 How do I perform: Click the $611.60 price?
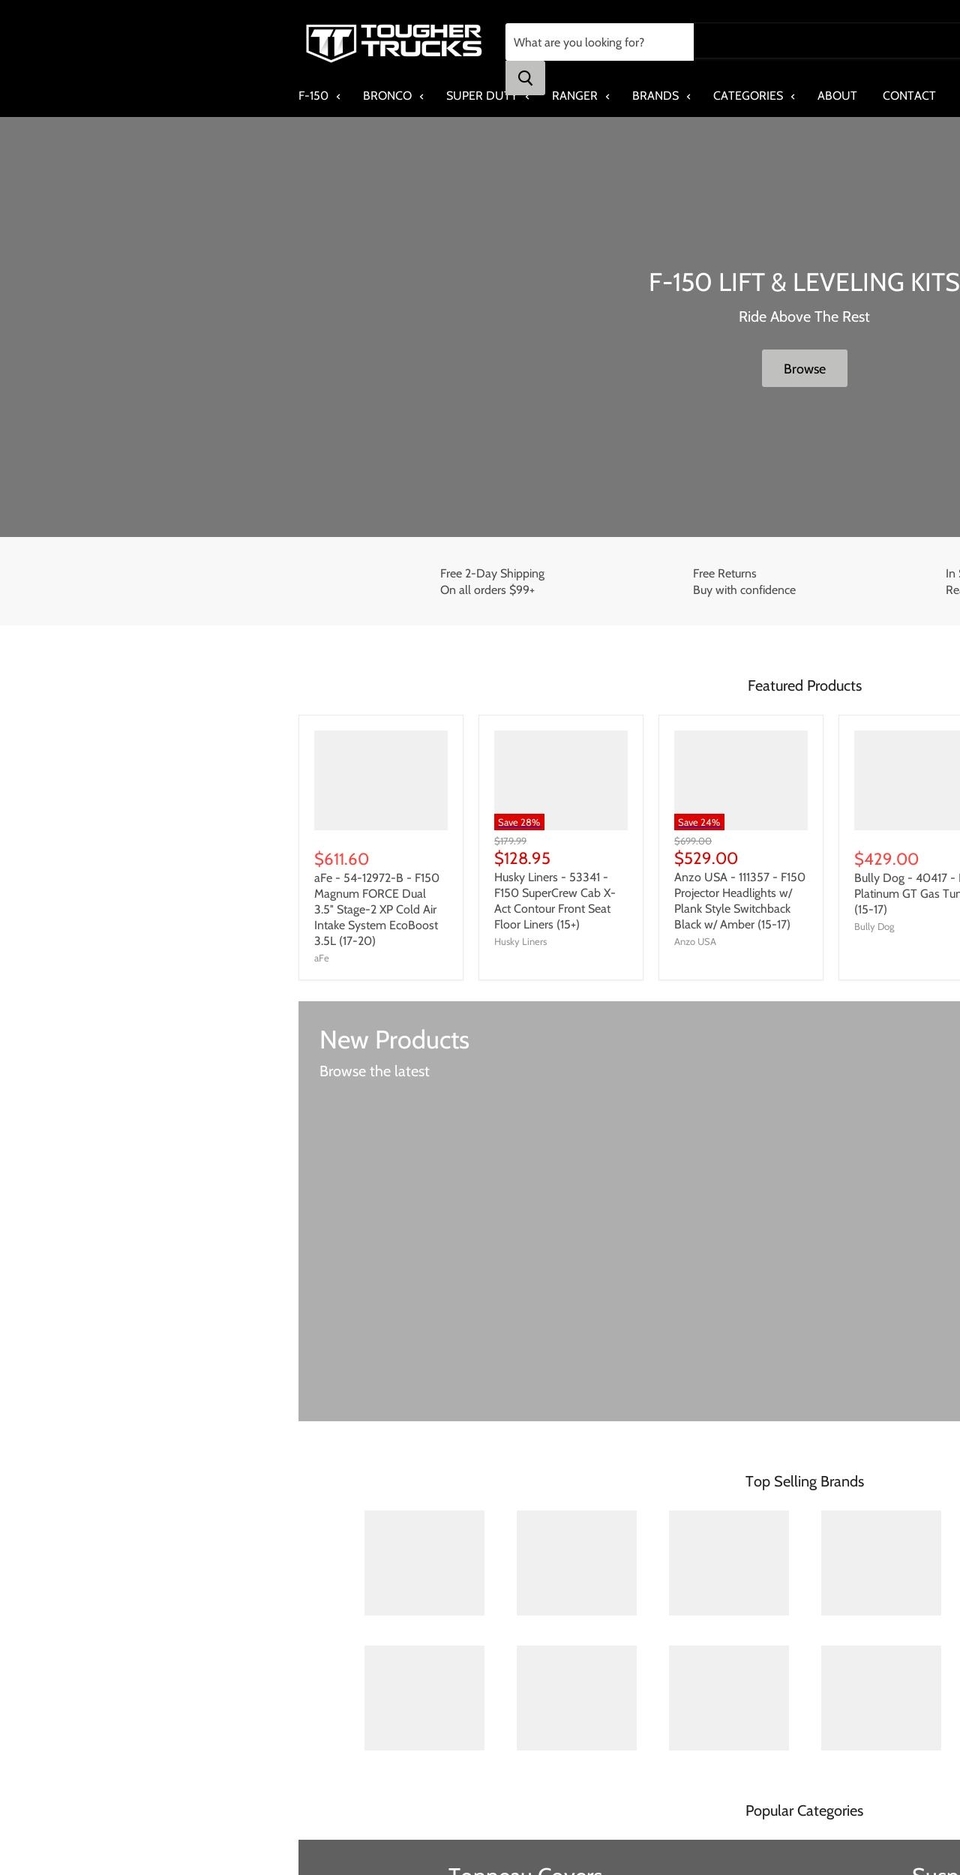pos(341,859)
